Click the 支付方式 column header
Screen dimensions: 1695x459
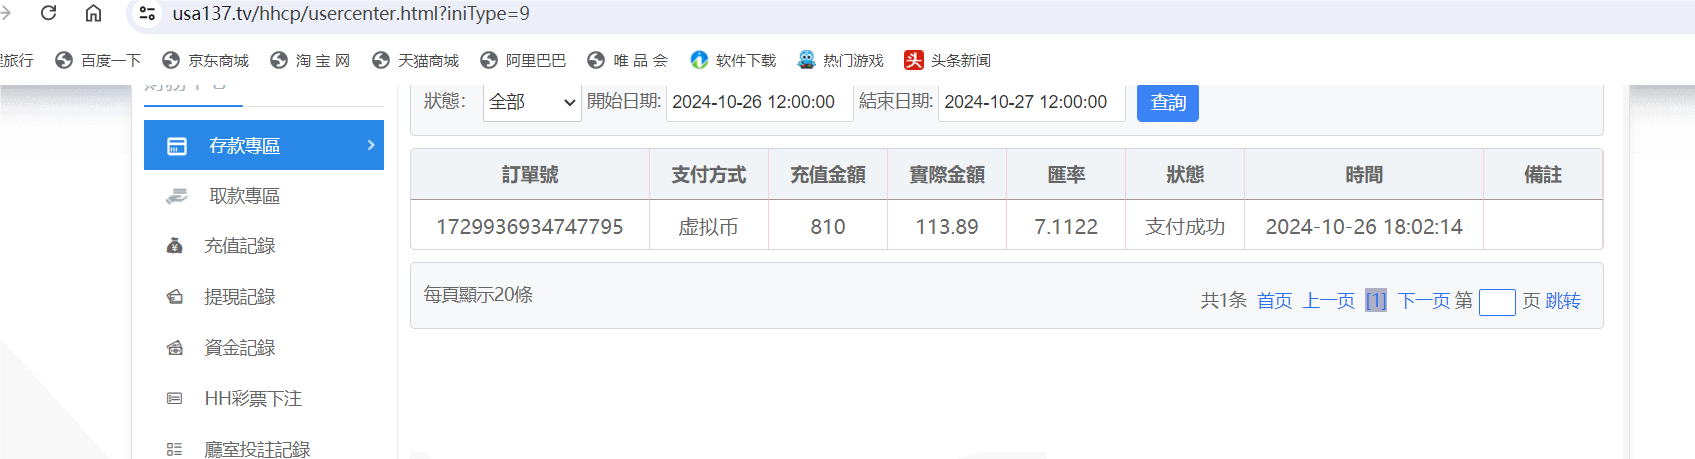click(709, 175)
